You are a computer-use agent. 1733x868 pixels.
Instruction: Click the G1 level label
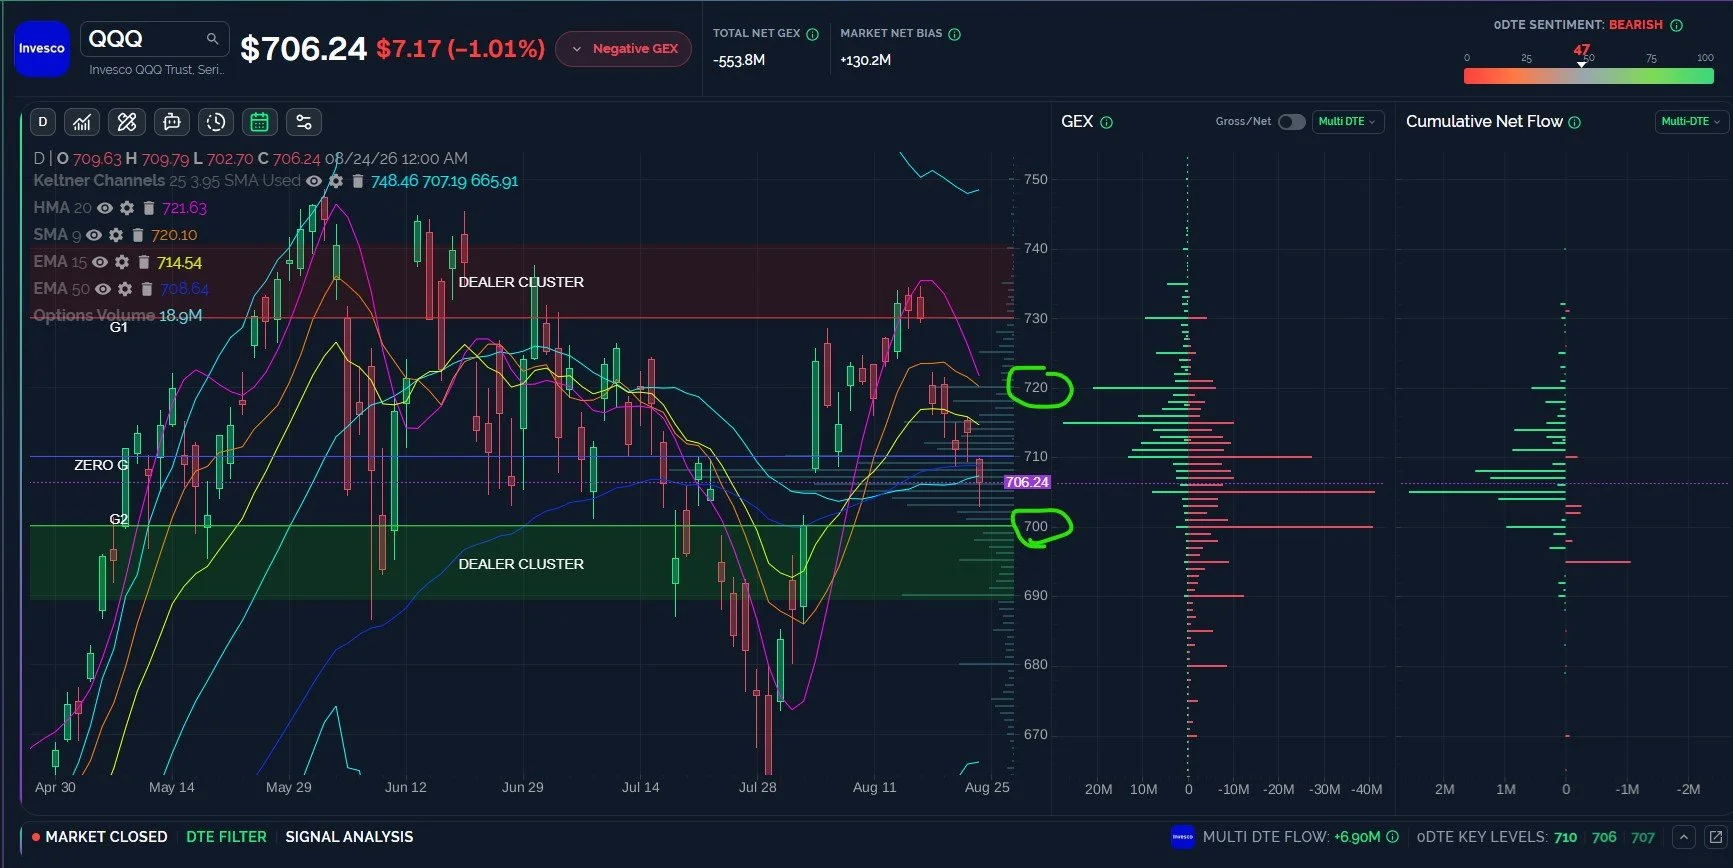(118, 327)
